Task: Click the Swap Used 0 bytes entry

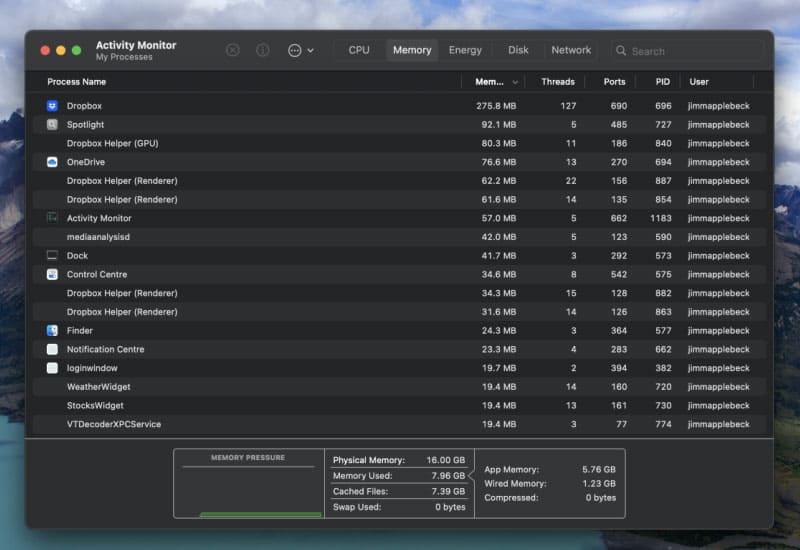Action: (x=399, y=507)
